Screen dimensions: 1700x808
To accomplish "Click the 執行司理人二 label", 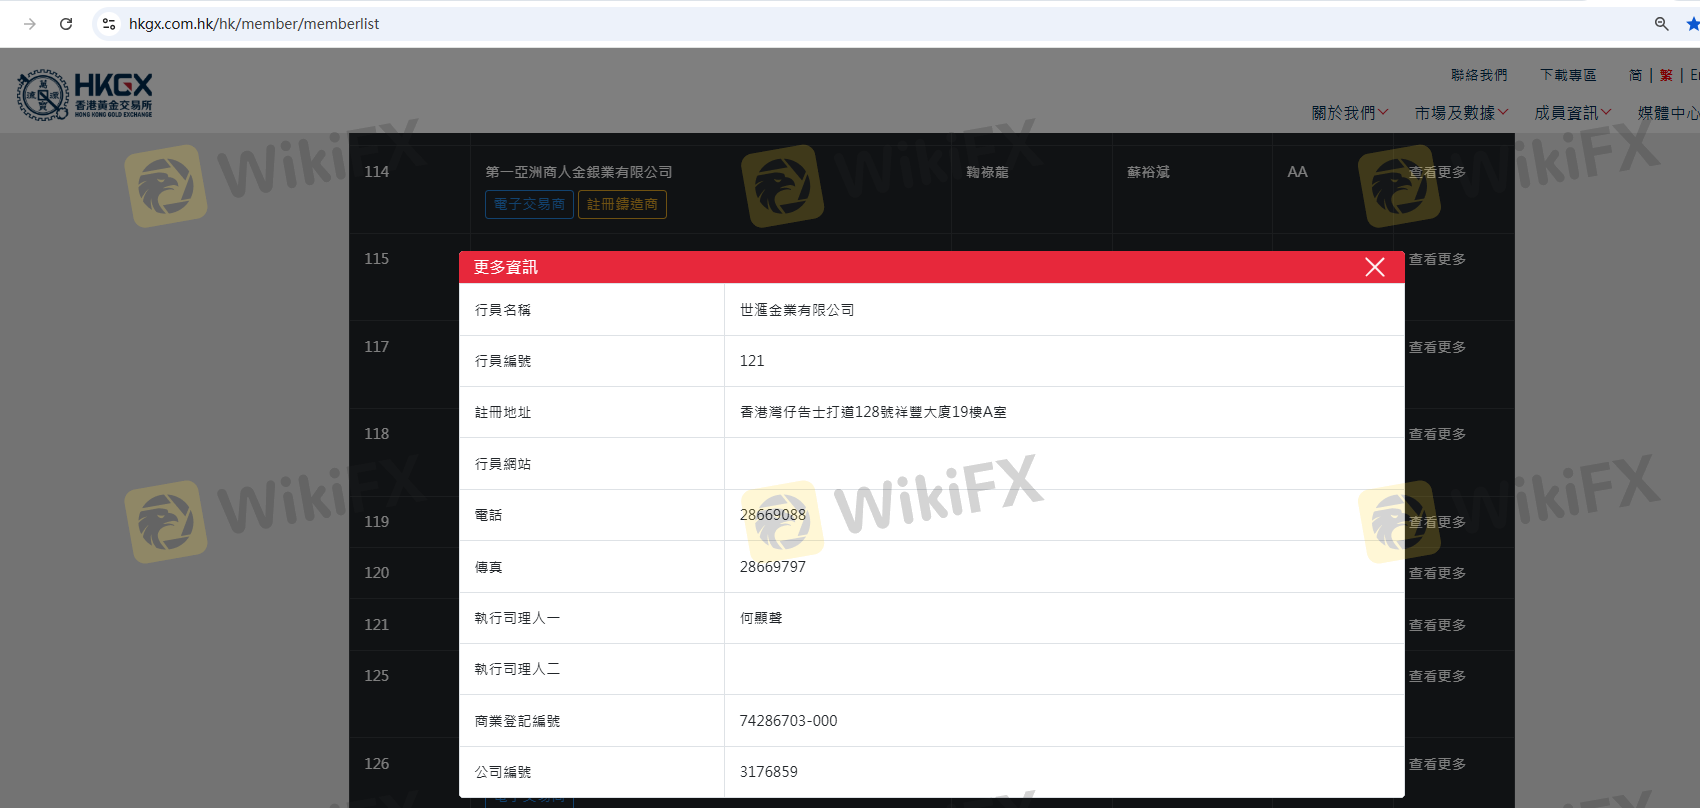I will click(x=517, y=669).
